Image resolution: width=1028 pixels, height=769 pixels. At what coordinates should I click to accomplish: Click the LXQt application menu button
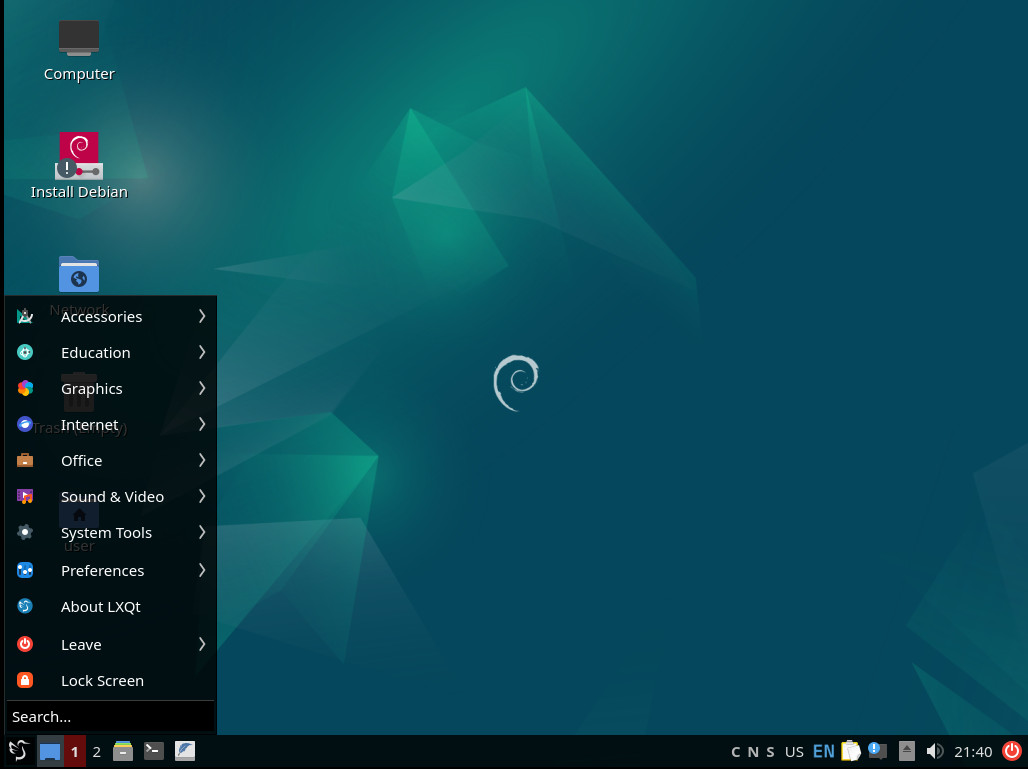click(x=19, y=751)
